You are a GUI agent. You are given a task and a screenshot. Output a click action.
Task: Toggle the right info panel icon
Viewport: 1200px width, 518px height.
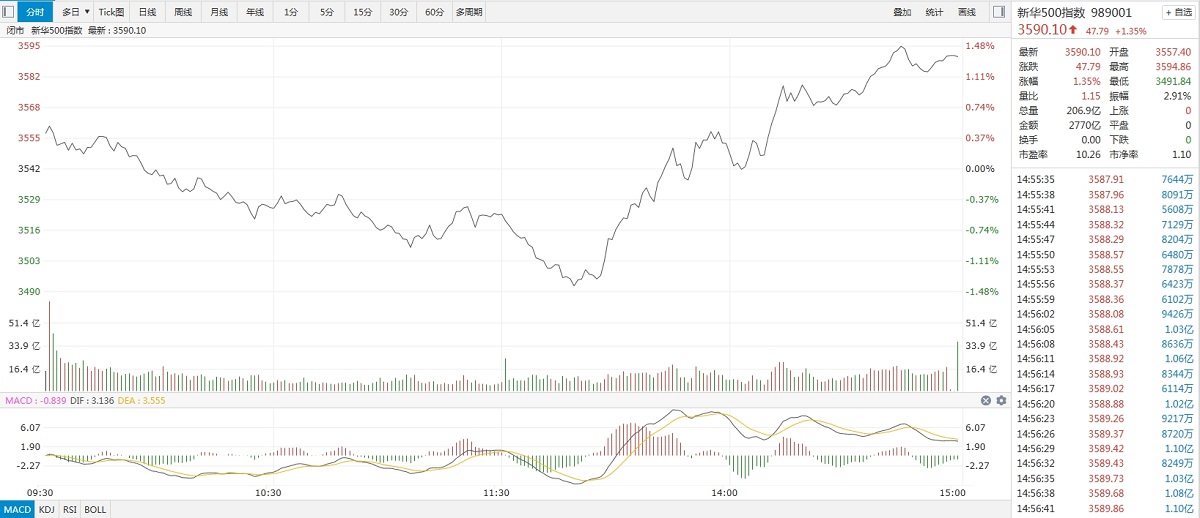(997, 12)
